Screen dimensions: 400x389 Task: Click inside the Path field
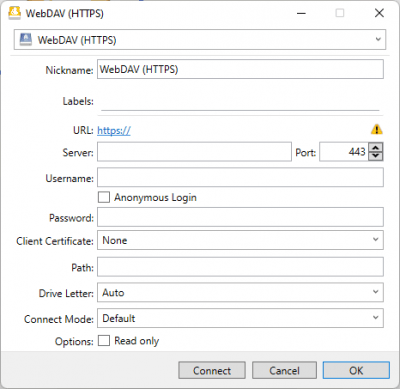tap(240, 267)
